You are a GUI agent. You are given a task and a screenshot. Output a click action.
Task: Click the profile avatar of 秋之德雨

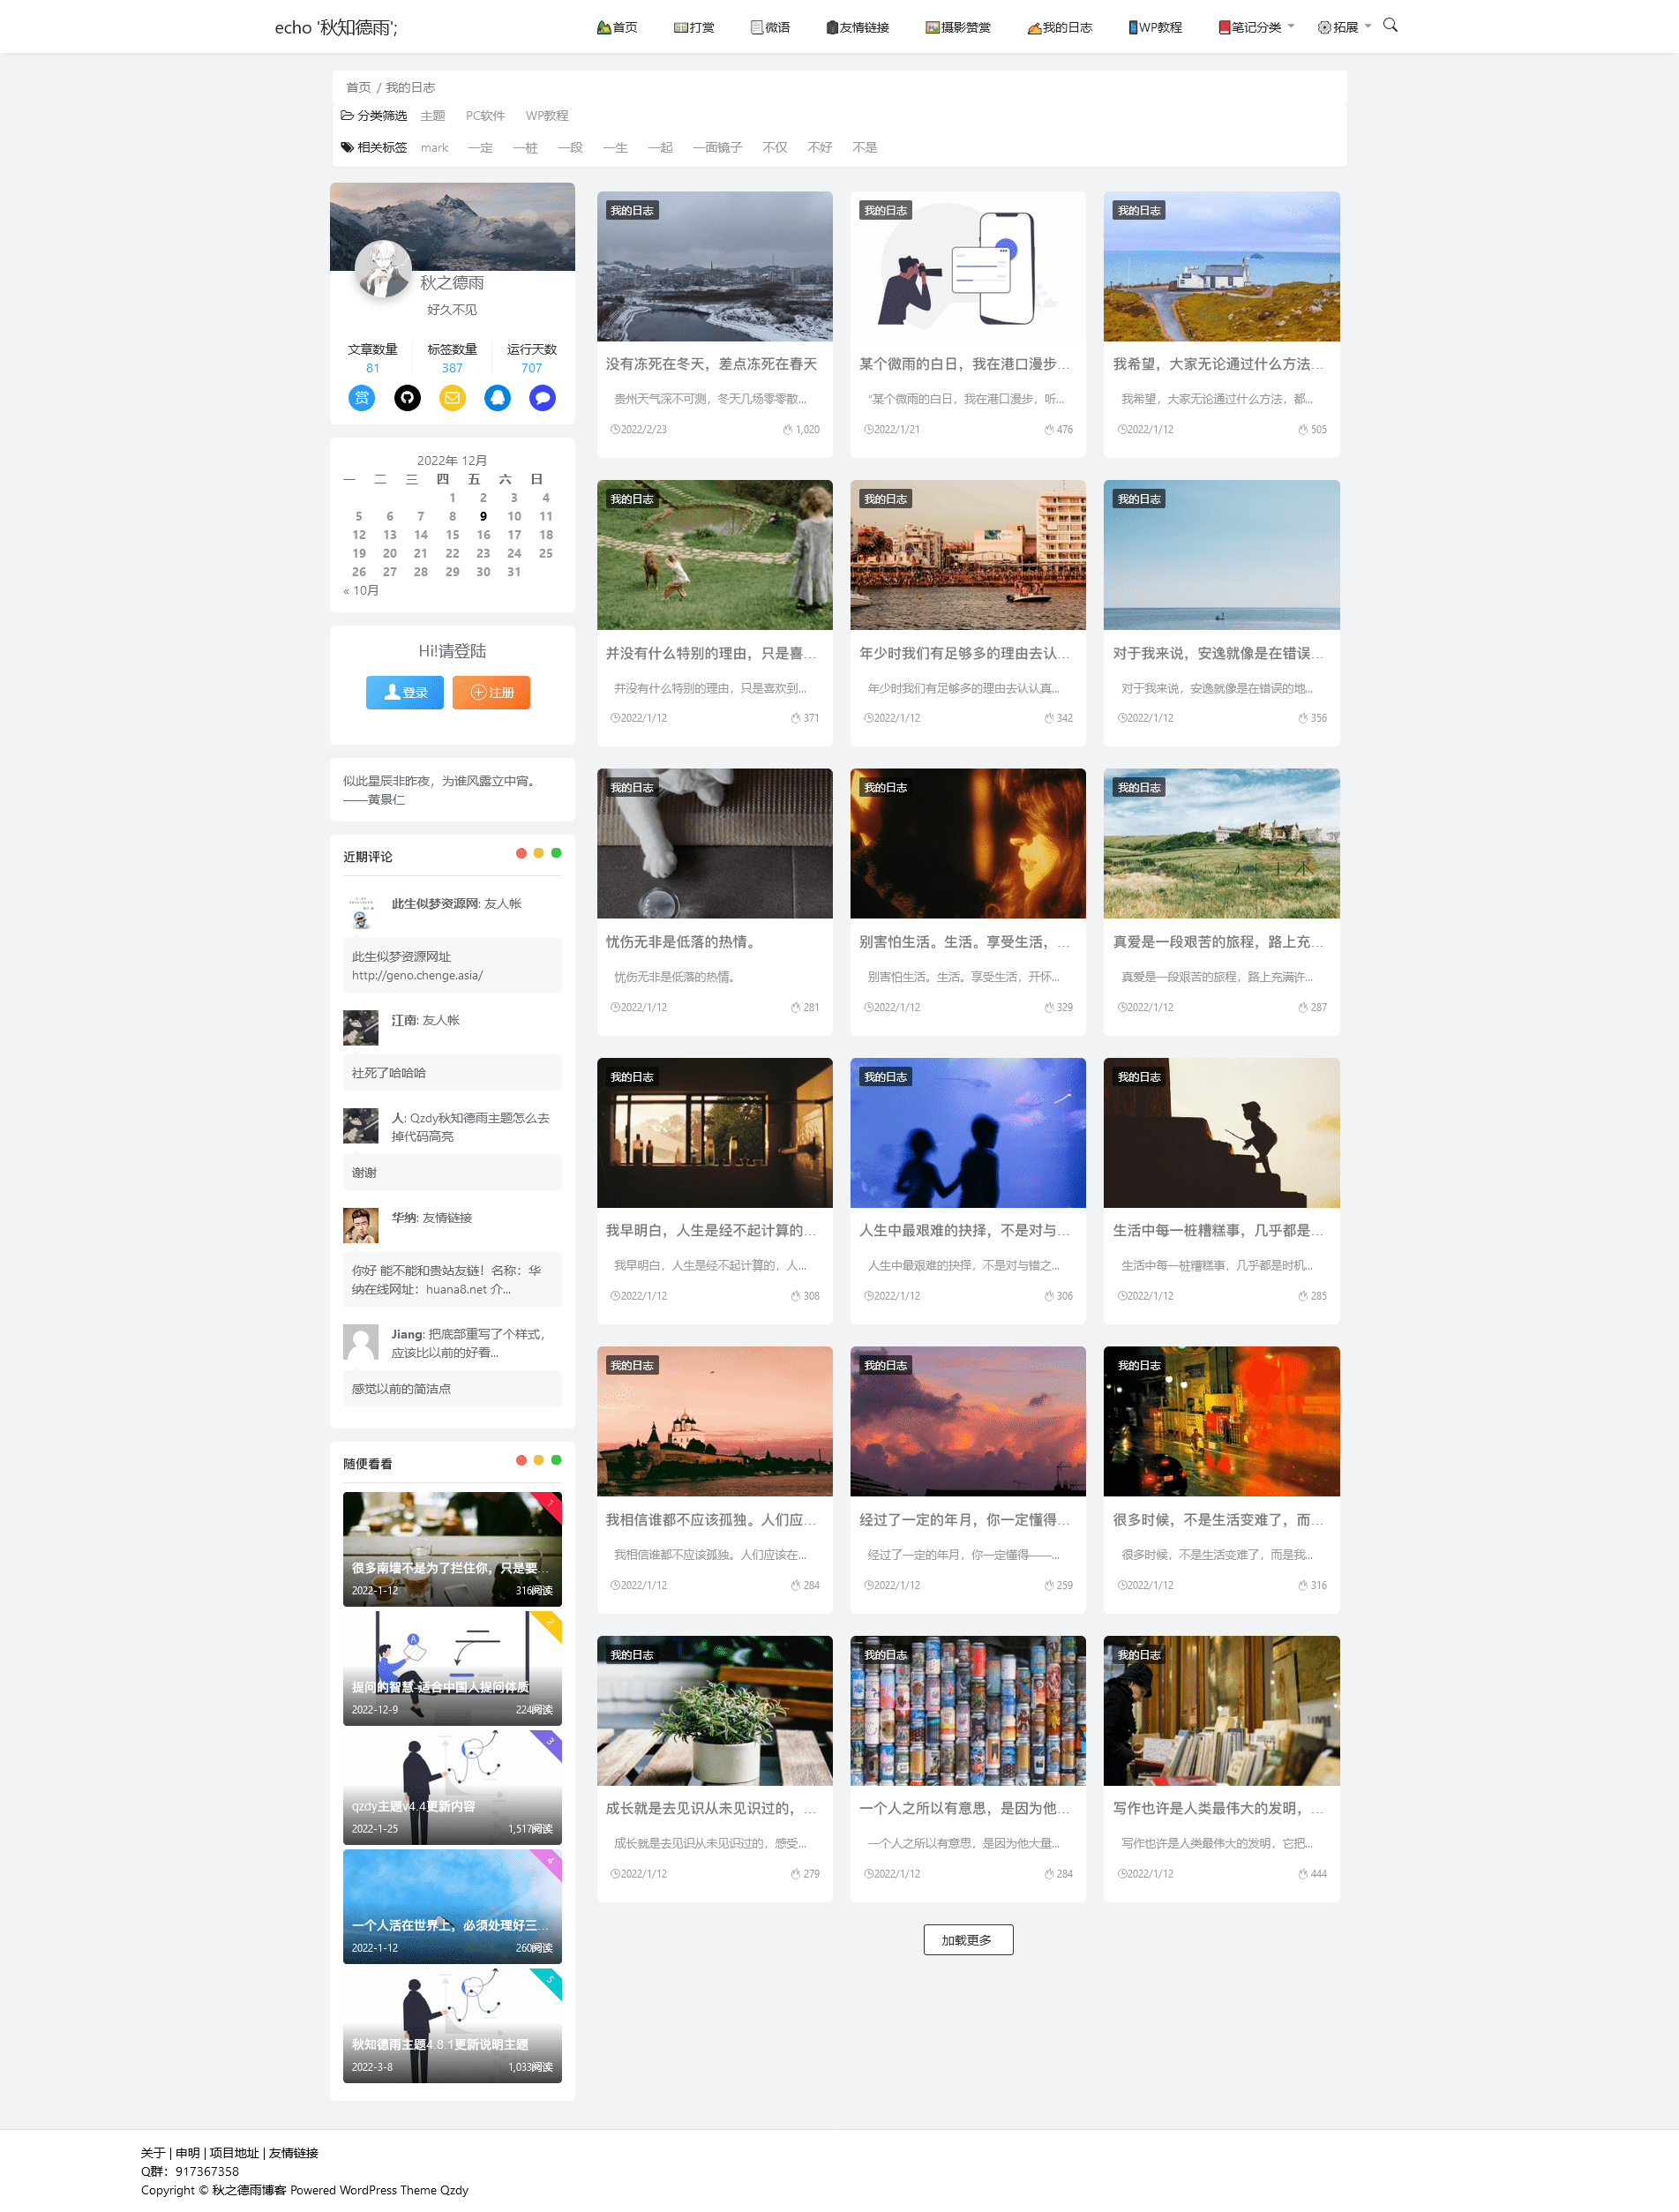click(x=383, y=268)
